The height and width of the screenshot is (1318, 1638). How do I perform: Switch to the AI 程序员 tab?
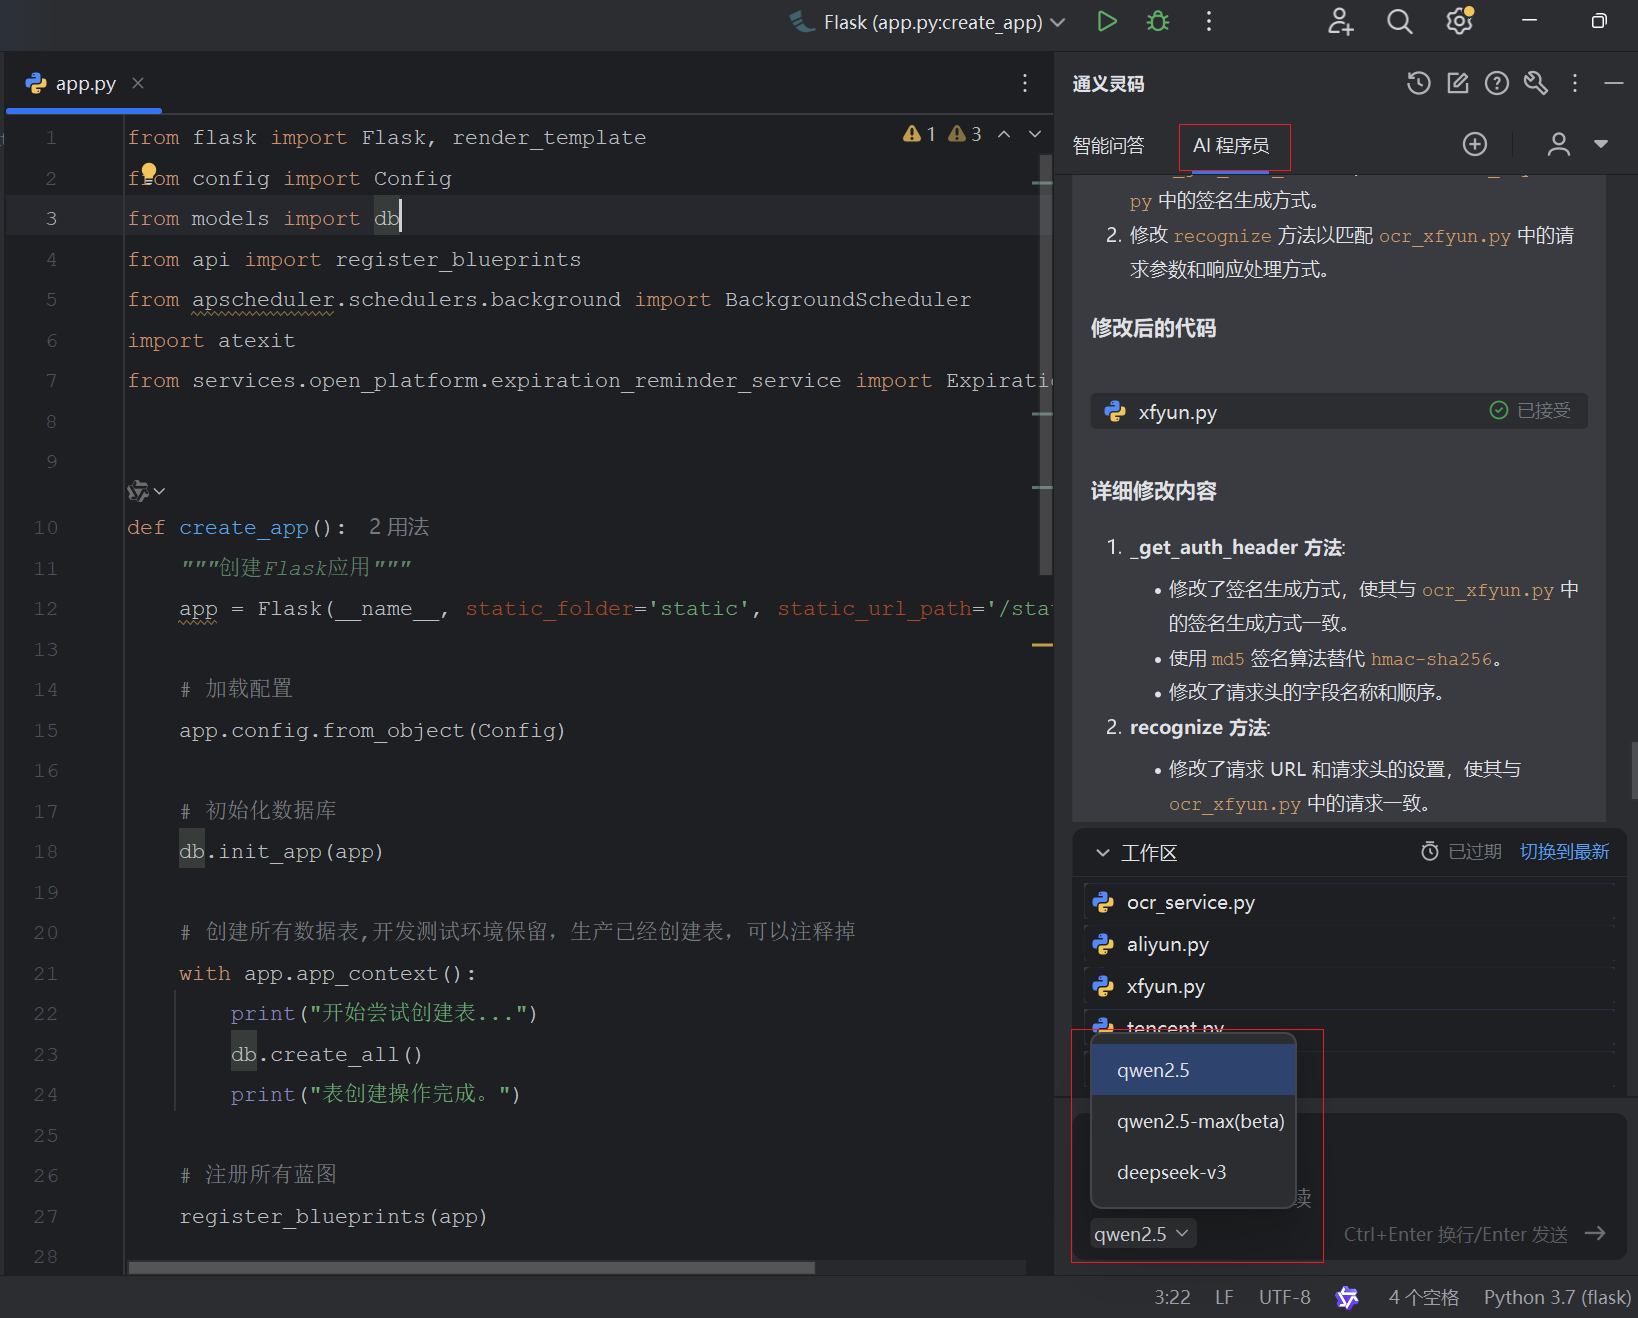tap(1234, 146)
